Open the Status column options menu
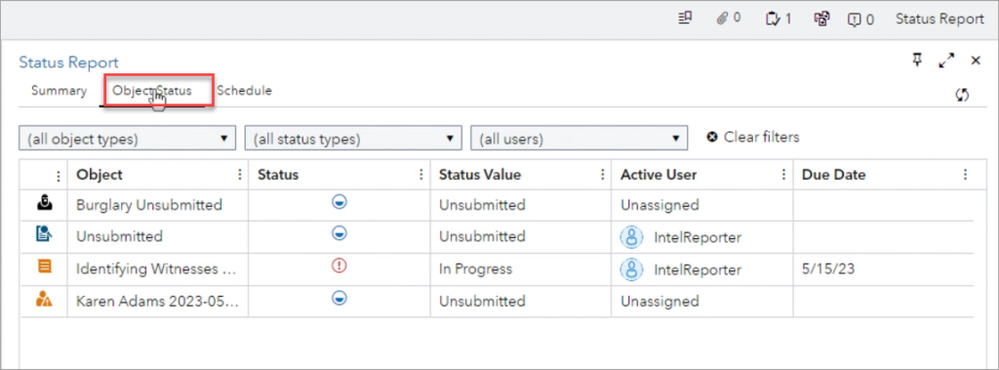This screenshot has width=999, height=370. [x=420, y=174]
